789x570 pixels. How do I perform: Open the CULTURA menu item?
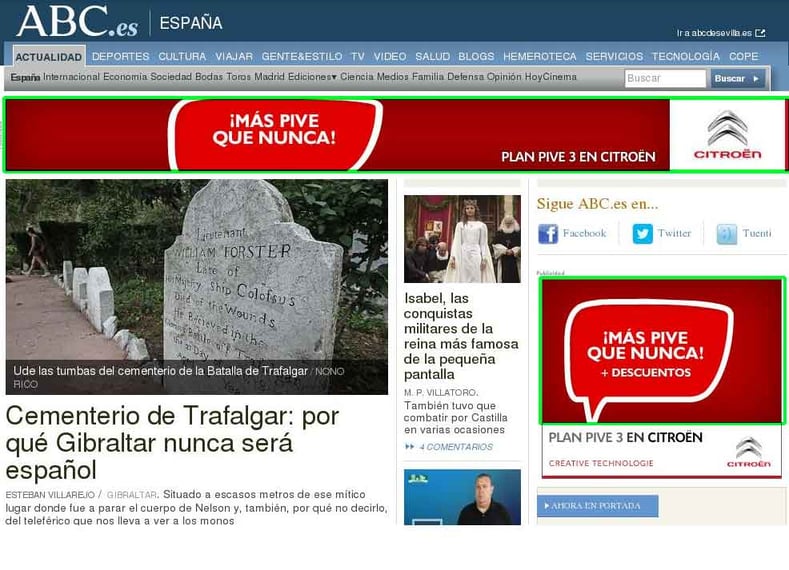(x=182, y=56)
